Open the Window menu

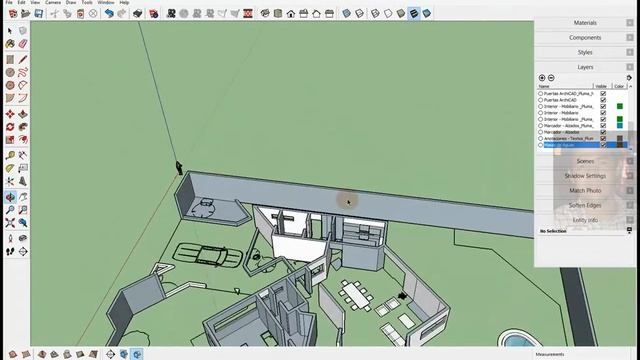(x=106, y=2)
